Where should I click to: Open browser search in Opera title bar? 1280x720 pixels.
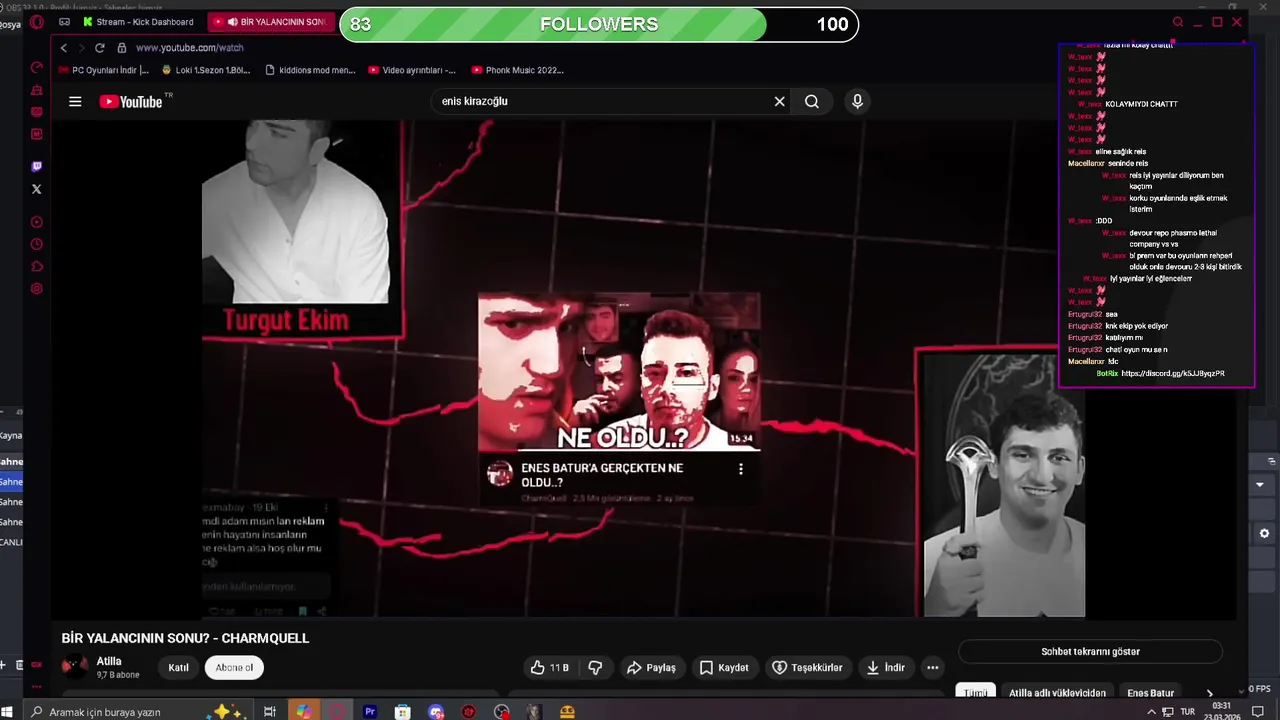1177,22
